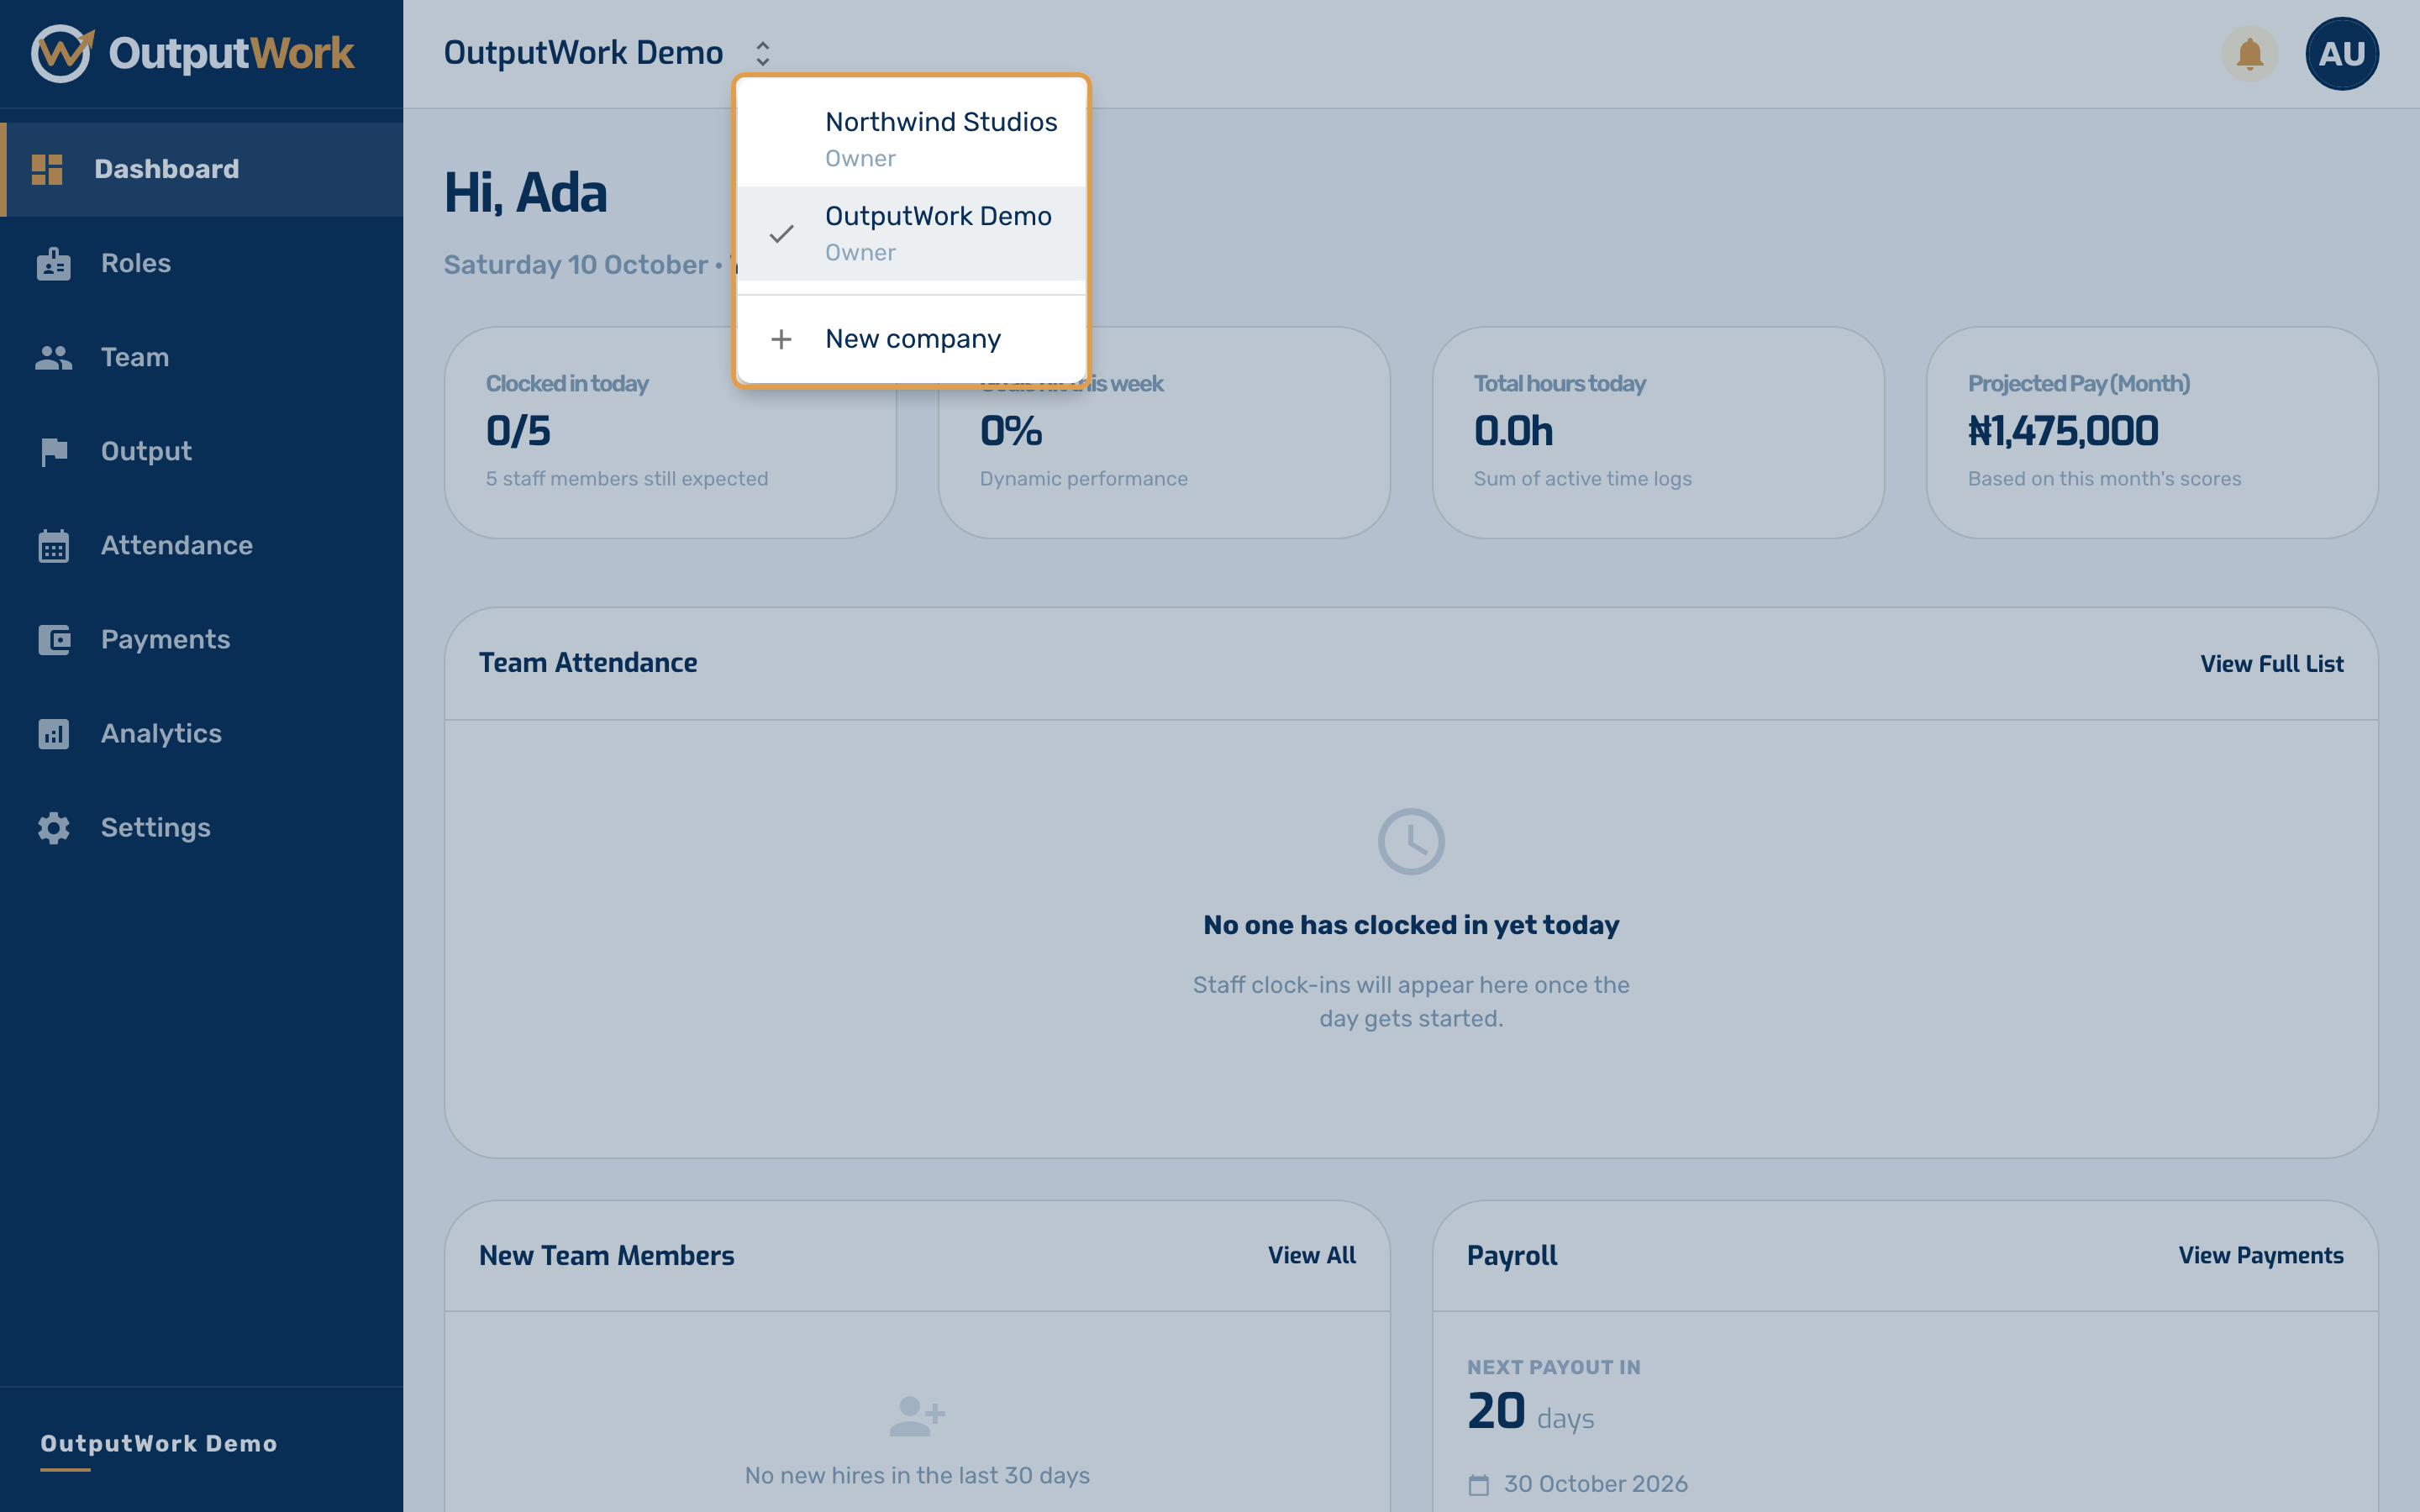This screenshot has width=2420, height=1512.
Task: Open the Analytics chart icon
Action: 54,734
